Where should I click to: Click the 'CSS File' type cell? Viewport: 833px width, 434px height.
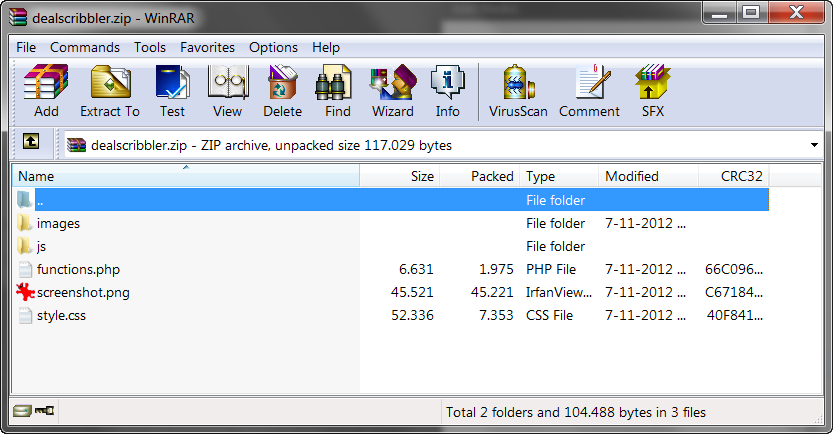click(549, 316)
